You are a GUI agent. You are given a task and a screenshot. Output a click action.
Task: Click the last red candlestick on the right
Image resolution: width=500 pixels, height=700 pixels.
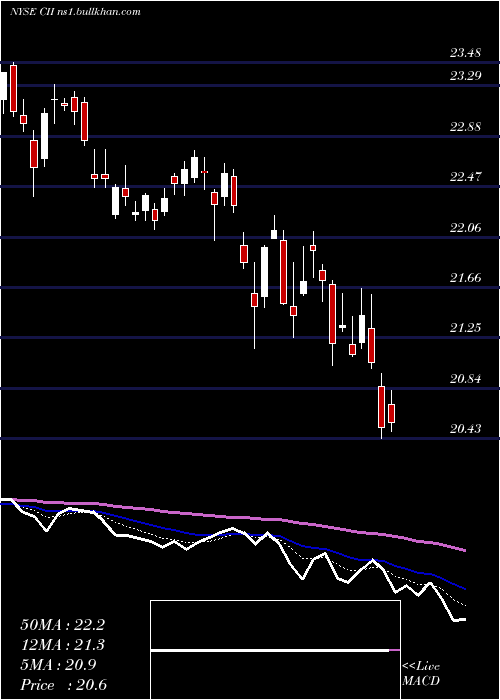(392, 411)
